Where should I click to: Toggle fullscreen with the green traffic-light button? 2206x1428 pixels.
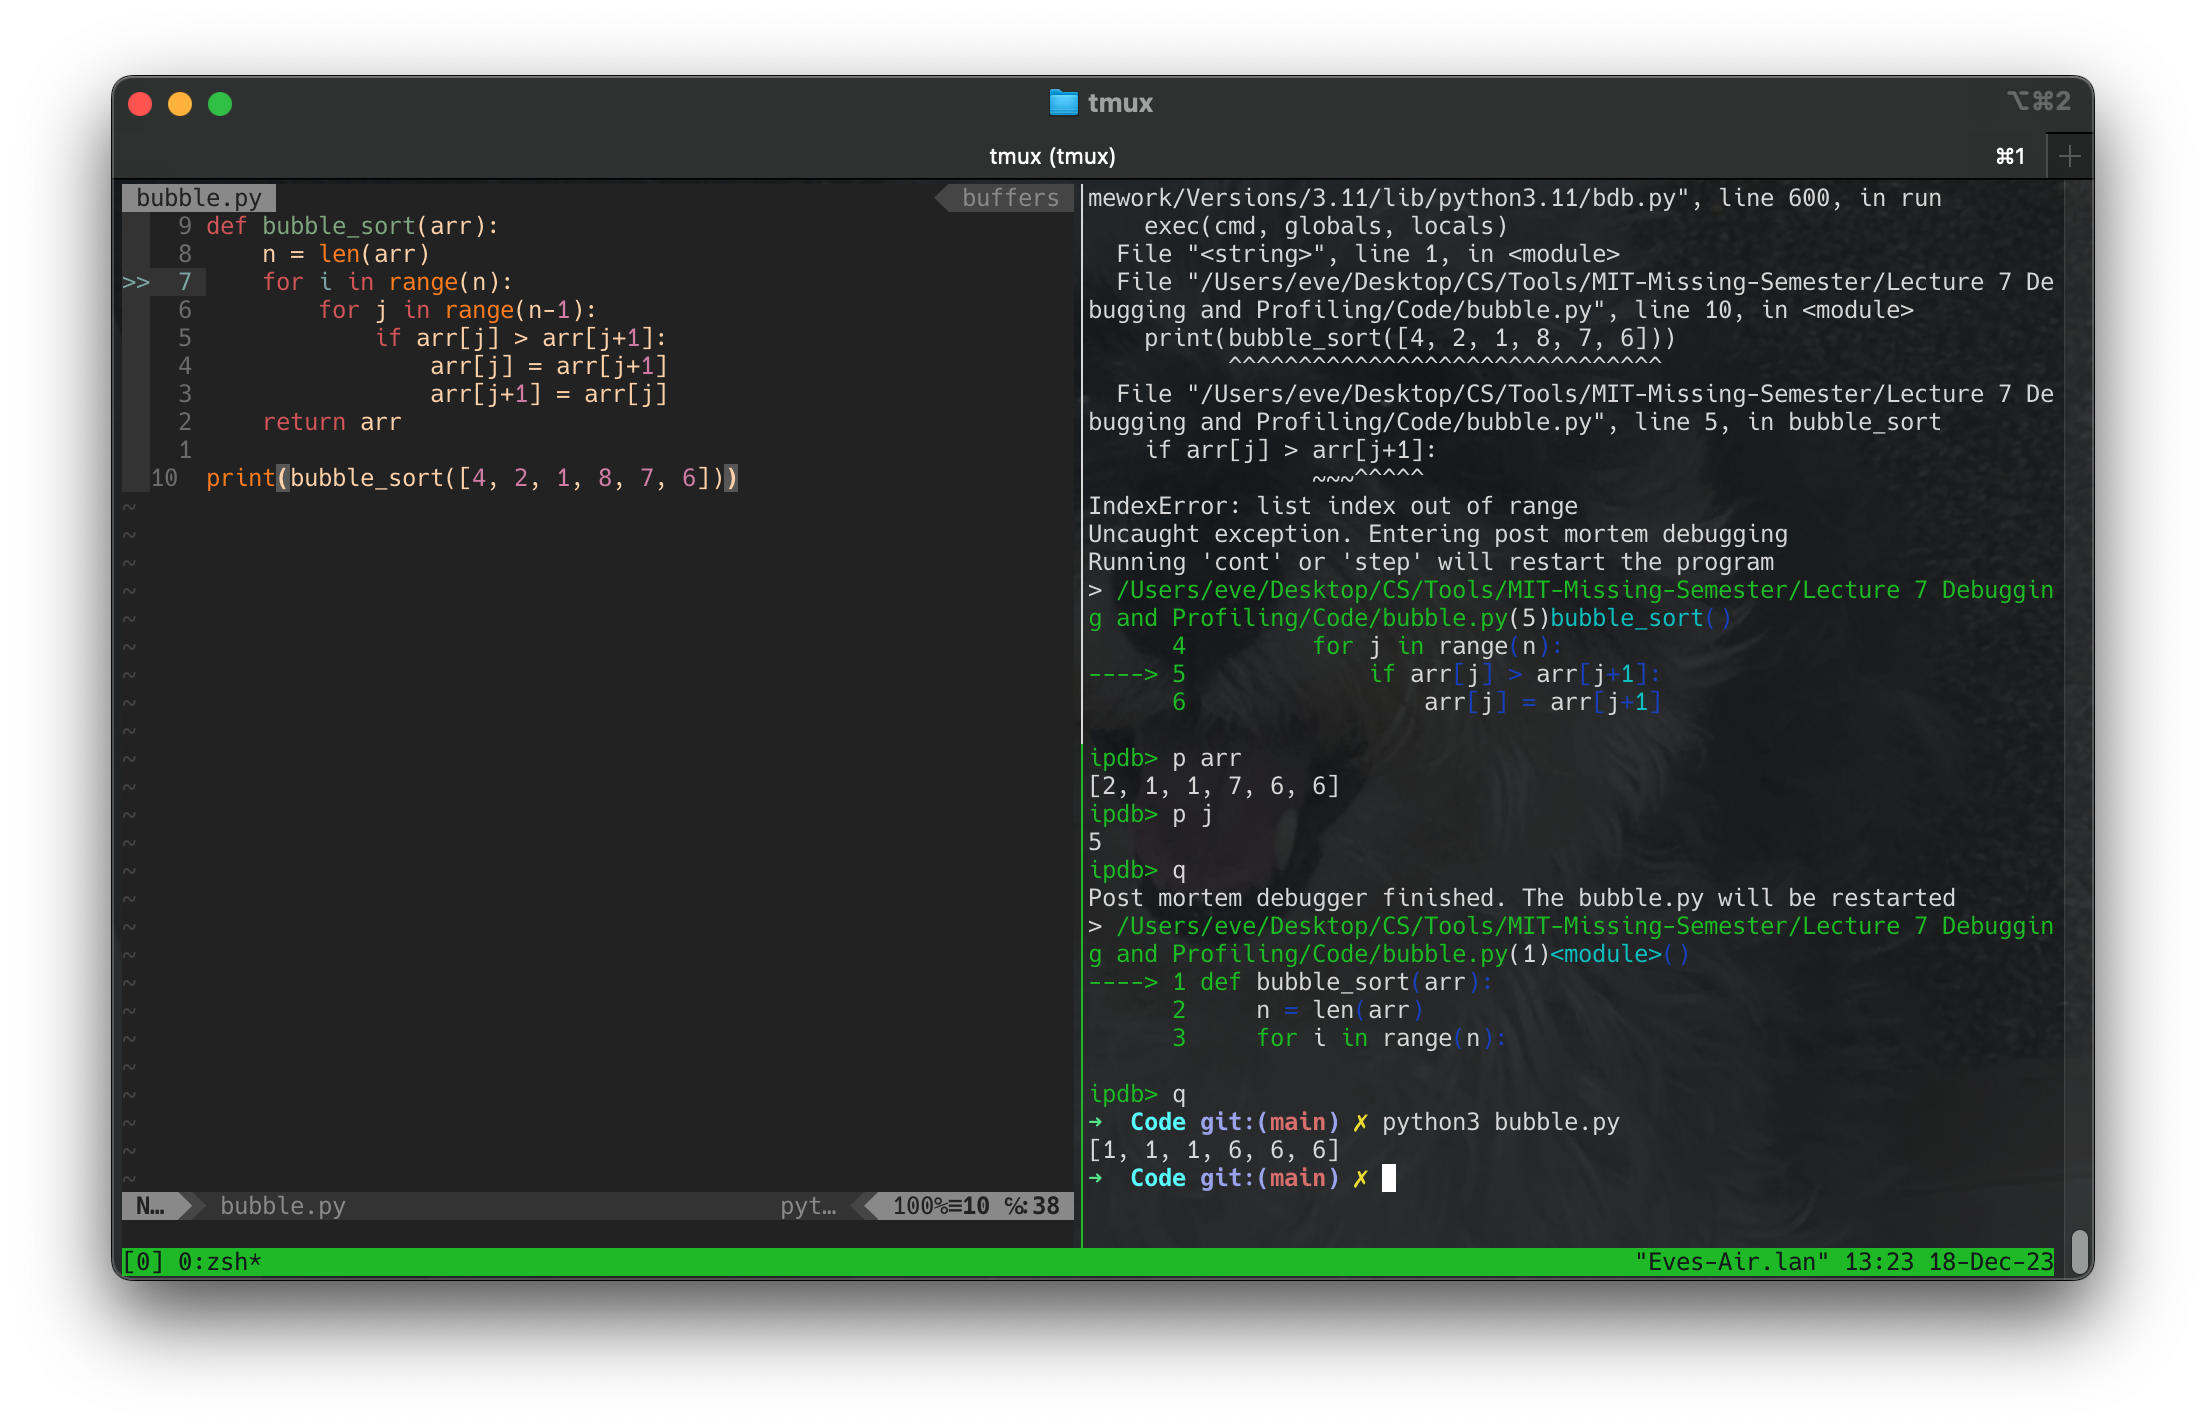[221, 103]
